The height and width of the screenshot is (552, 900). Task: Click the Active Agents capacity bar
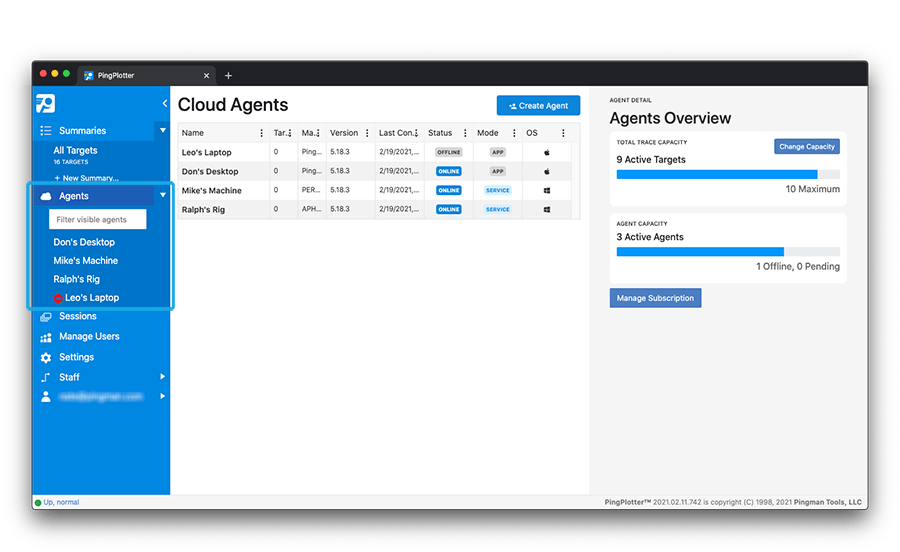pos(728,252)
